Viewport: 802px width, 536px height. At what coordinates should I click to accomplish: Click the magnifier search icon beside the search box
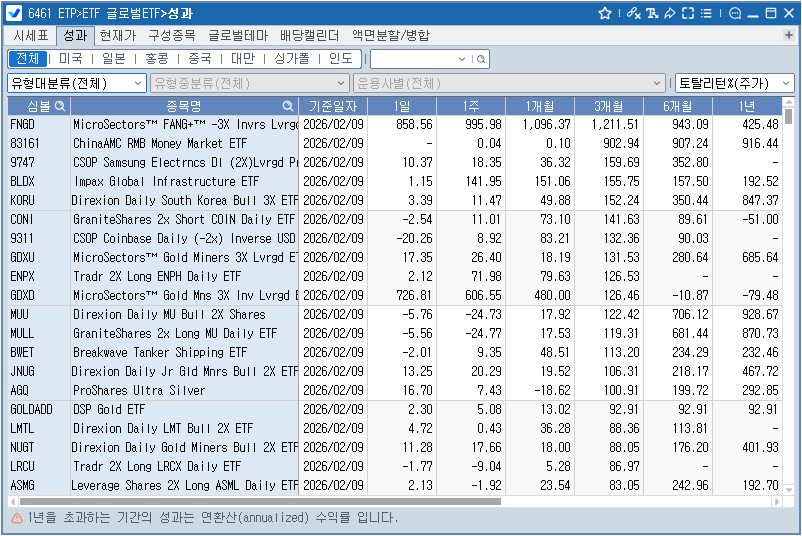tap(481, 59)
